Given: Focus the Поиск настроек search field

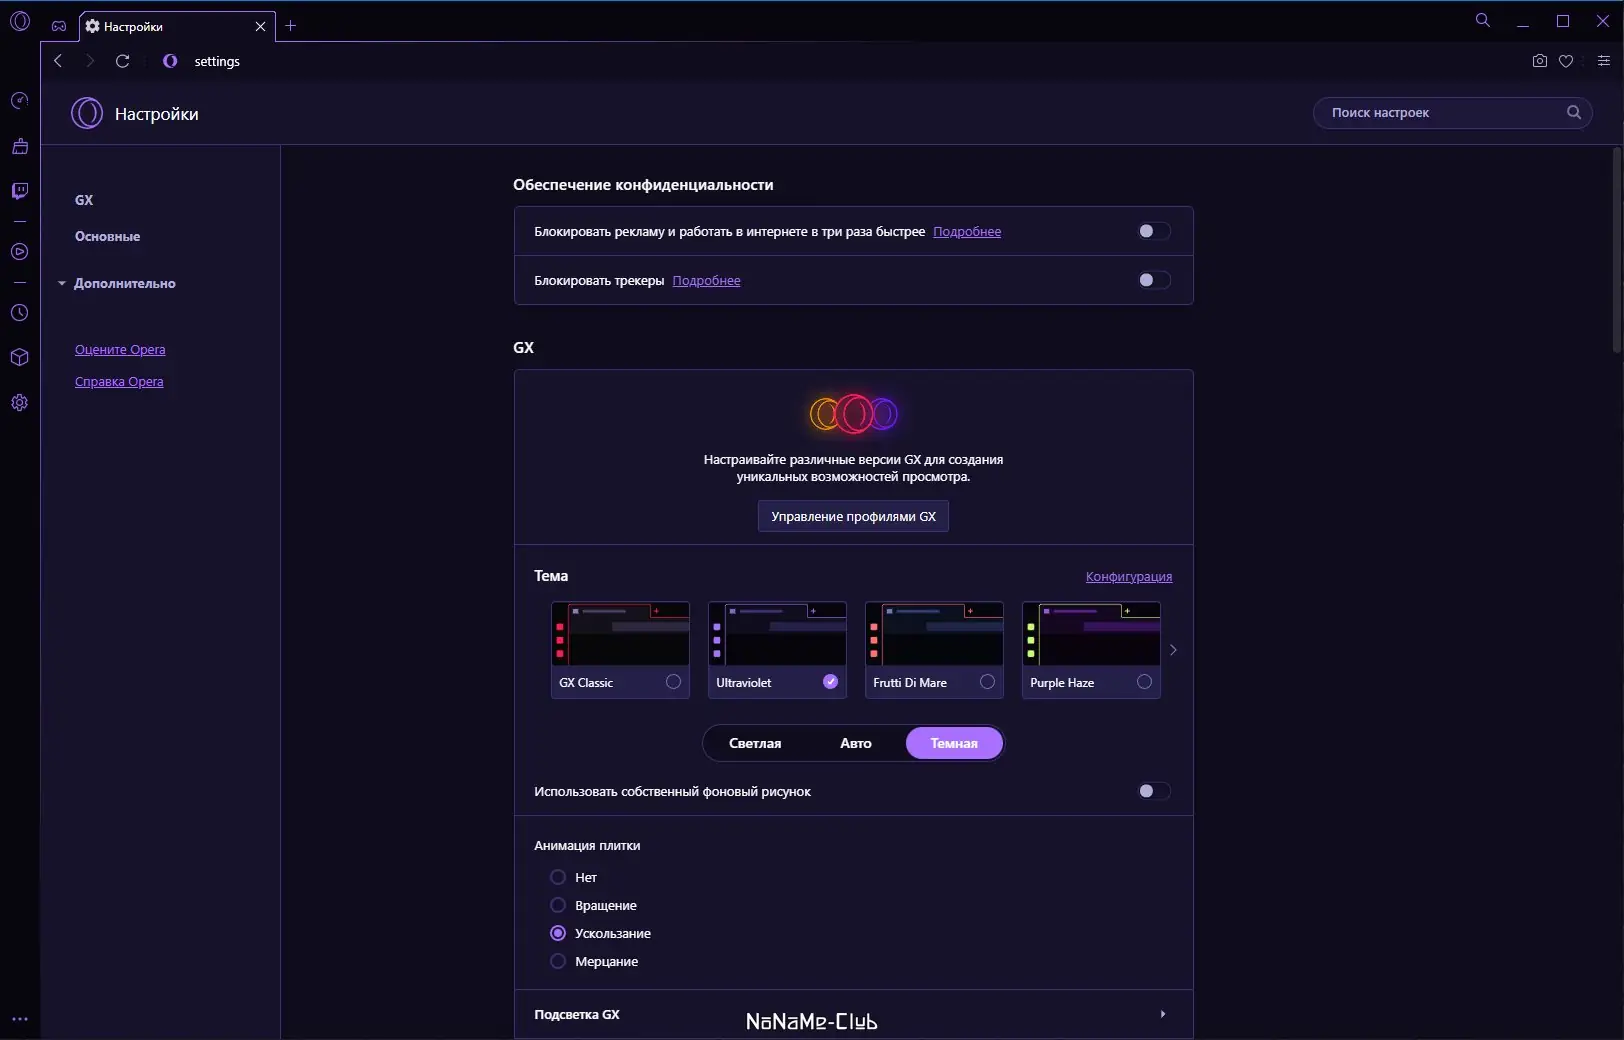Looking at the screenshot, I should tap(1452, 112).
